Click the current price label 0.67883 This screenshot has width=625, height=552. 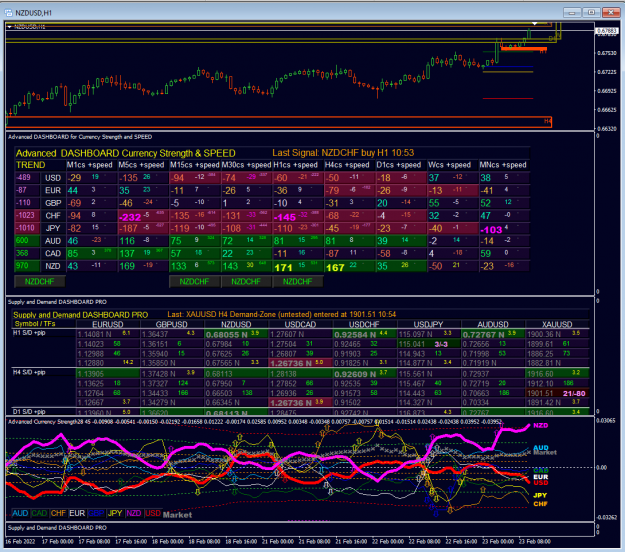click(607, 31)
